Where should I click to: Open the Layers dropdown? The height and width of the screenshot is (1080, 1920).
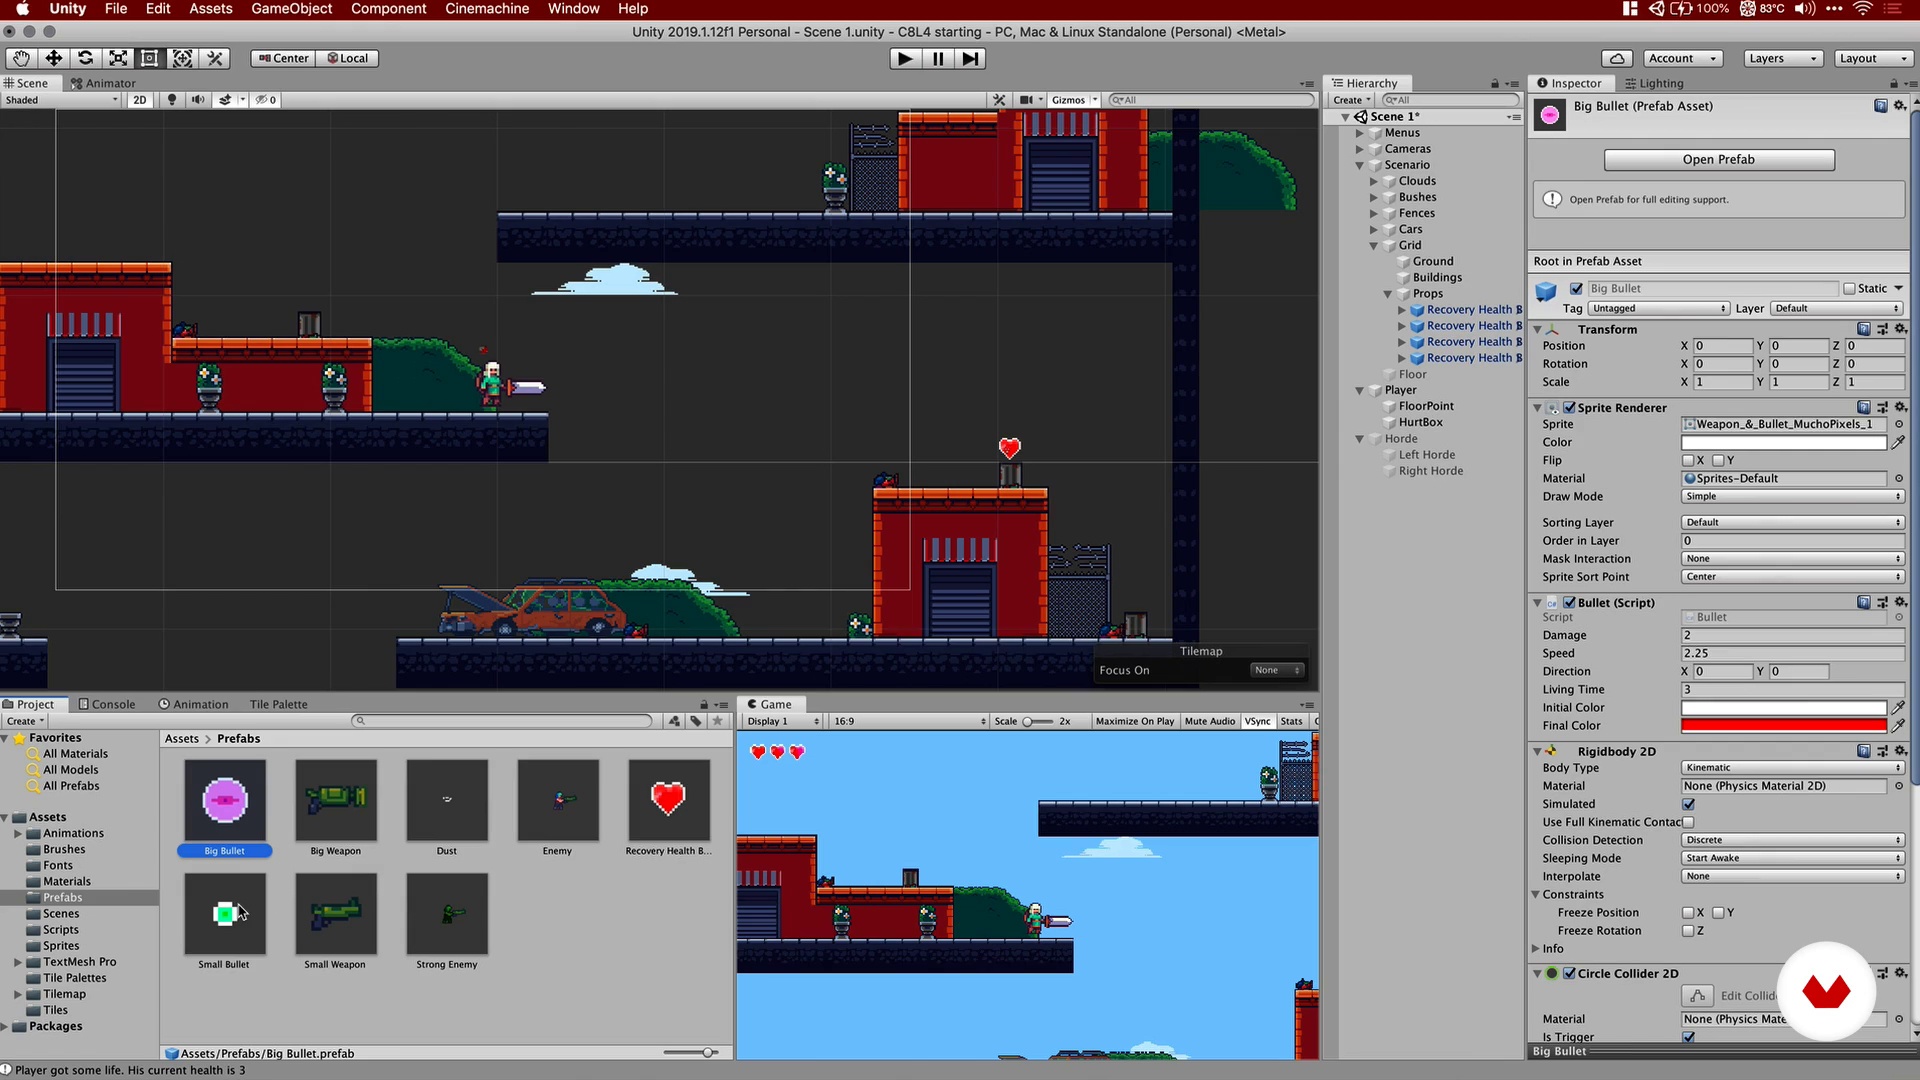point(1782,58)
